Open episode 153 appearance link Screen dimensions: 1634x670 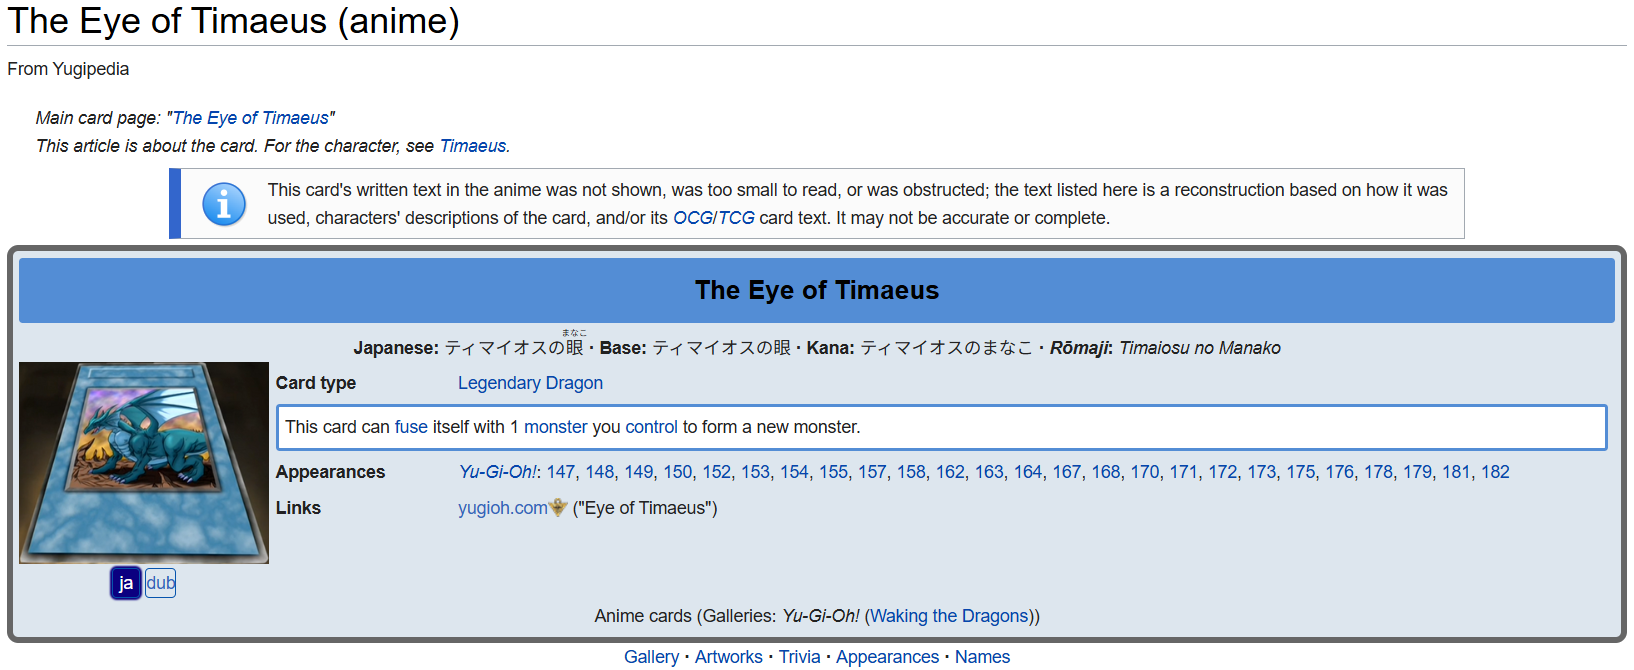pos(756,472)
